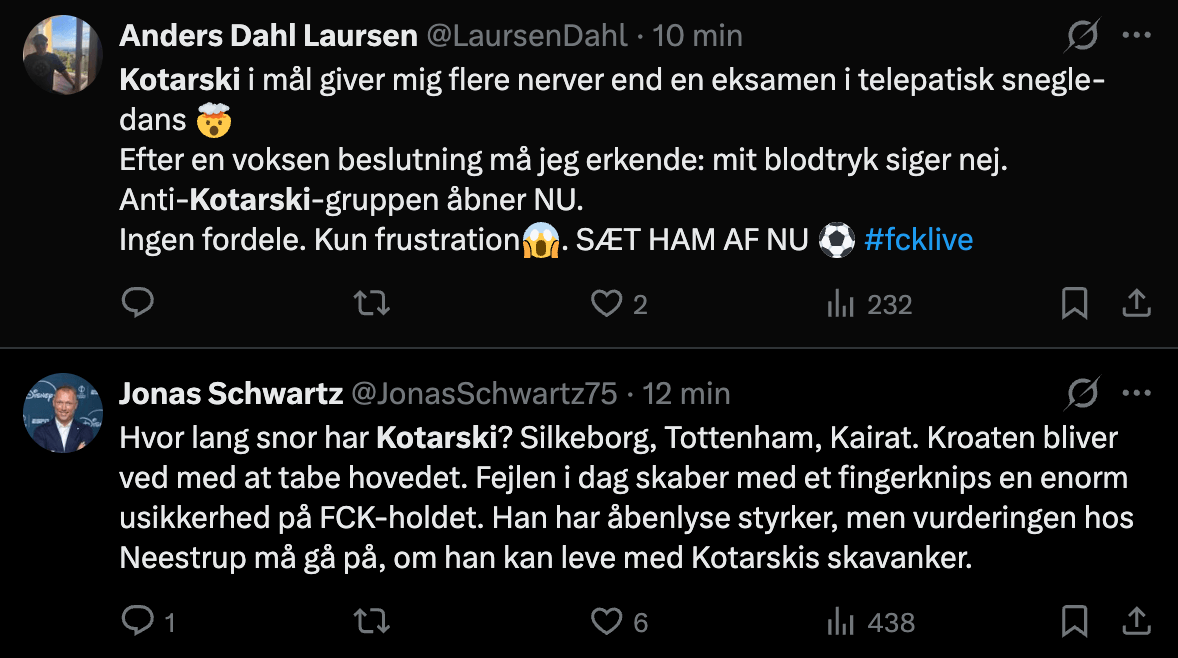View analytics showing 232 views
The image size is (1178, 658).
[869, 304]
